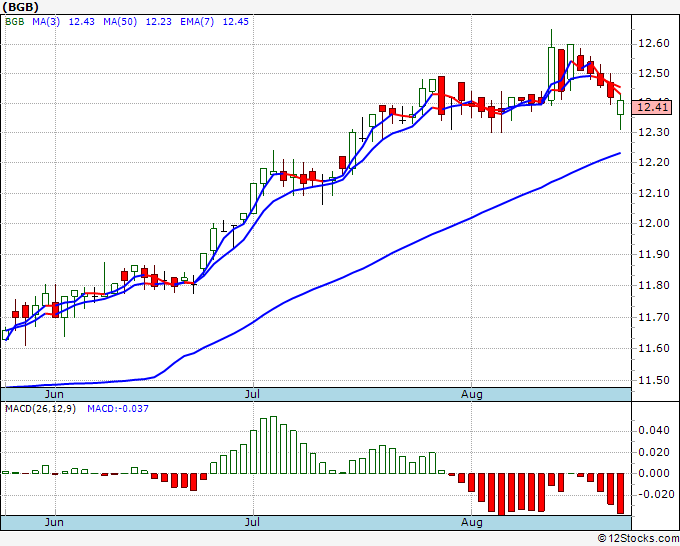Click Jun on the MACD panel axis
The width and height of the screenshot is (680, 546).
pyautogui.click(x=54, y=522)
